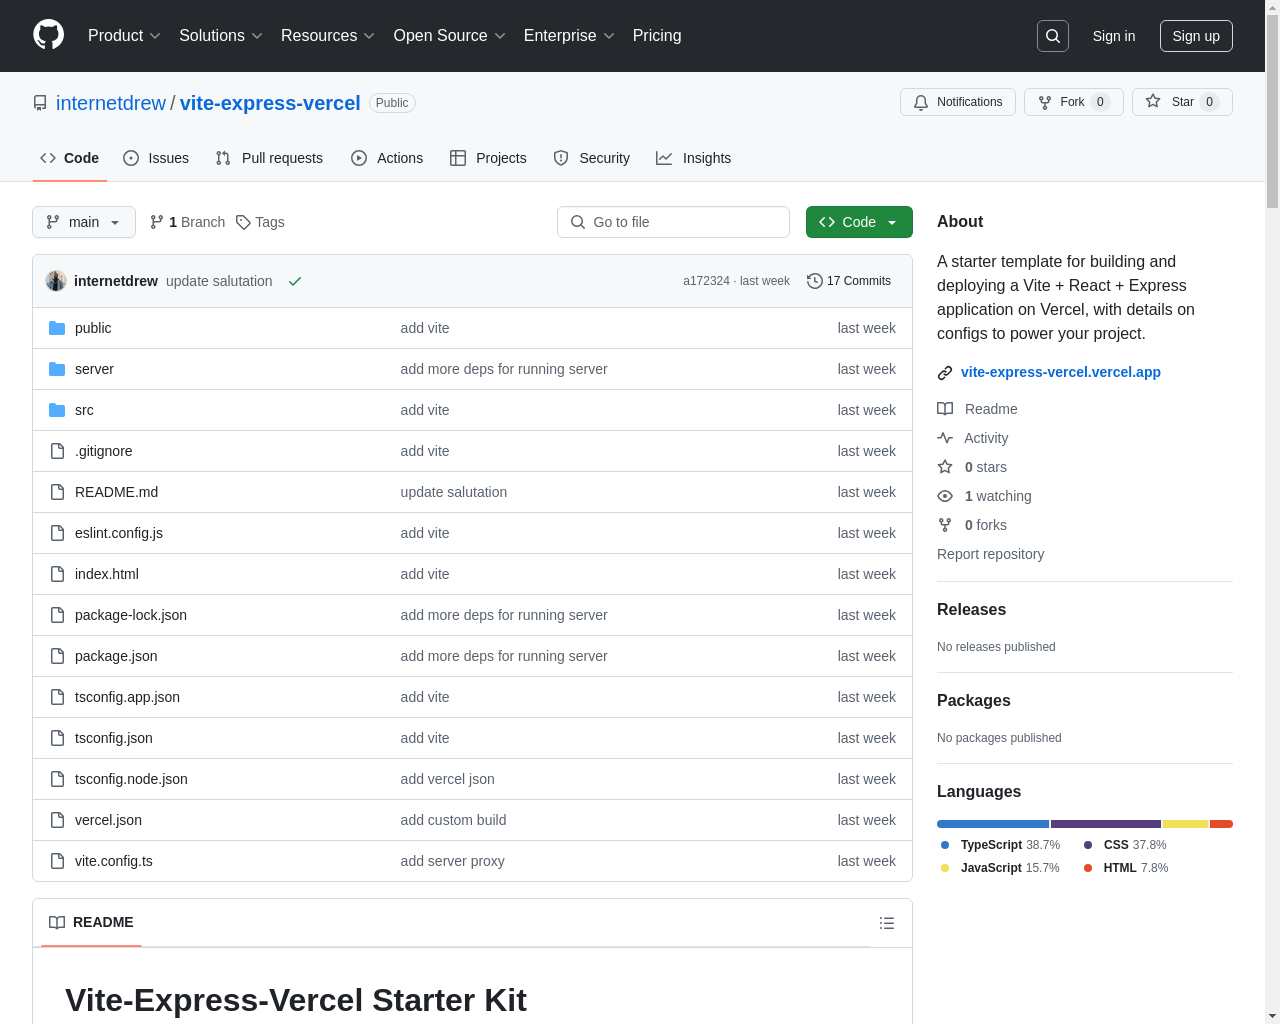Open the public folder
Image resolution: width=1280 pixels, height=1024 pixels.
tap(93, 328)
